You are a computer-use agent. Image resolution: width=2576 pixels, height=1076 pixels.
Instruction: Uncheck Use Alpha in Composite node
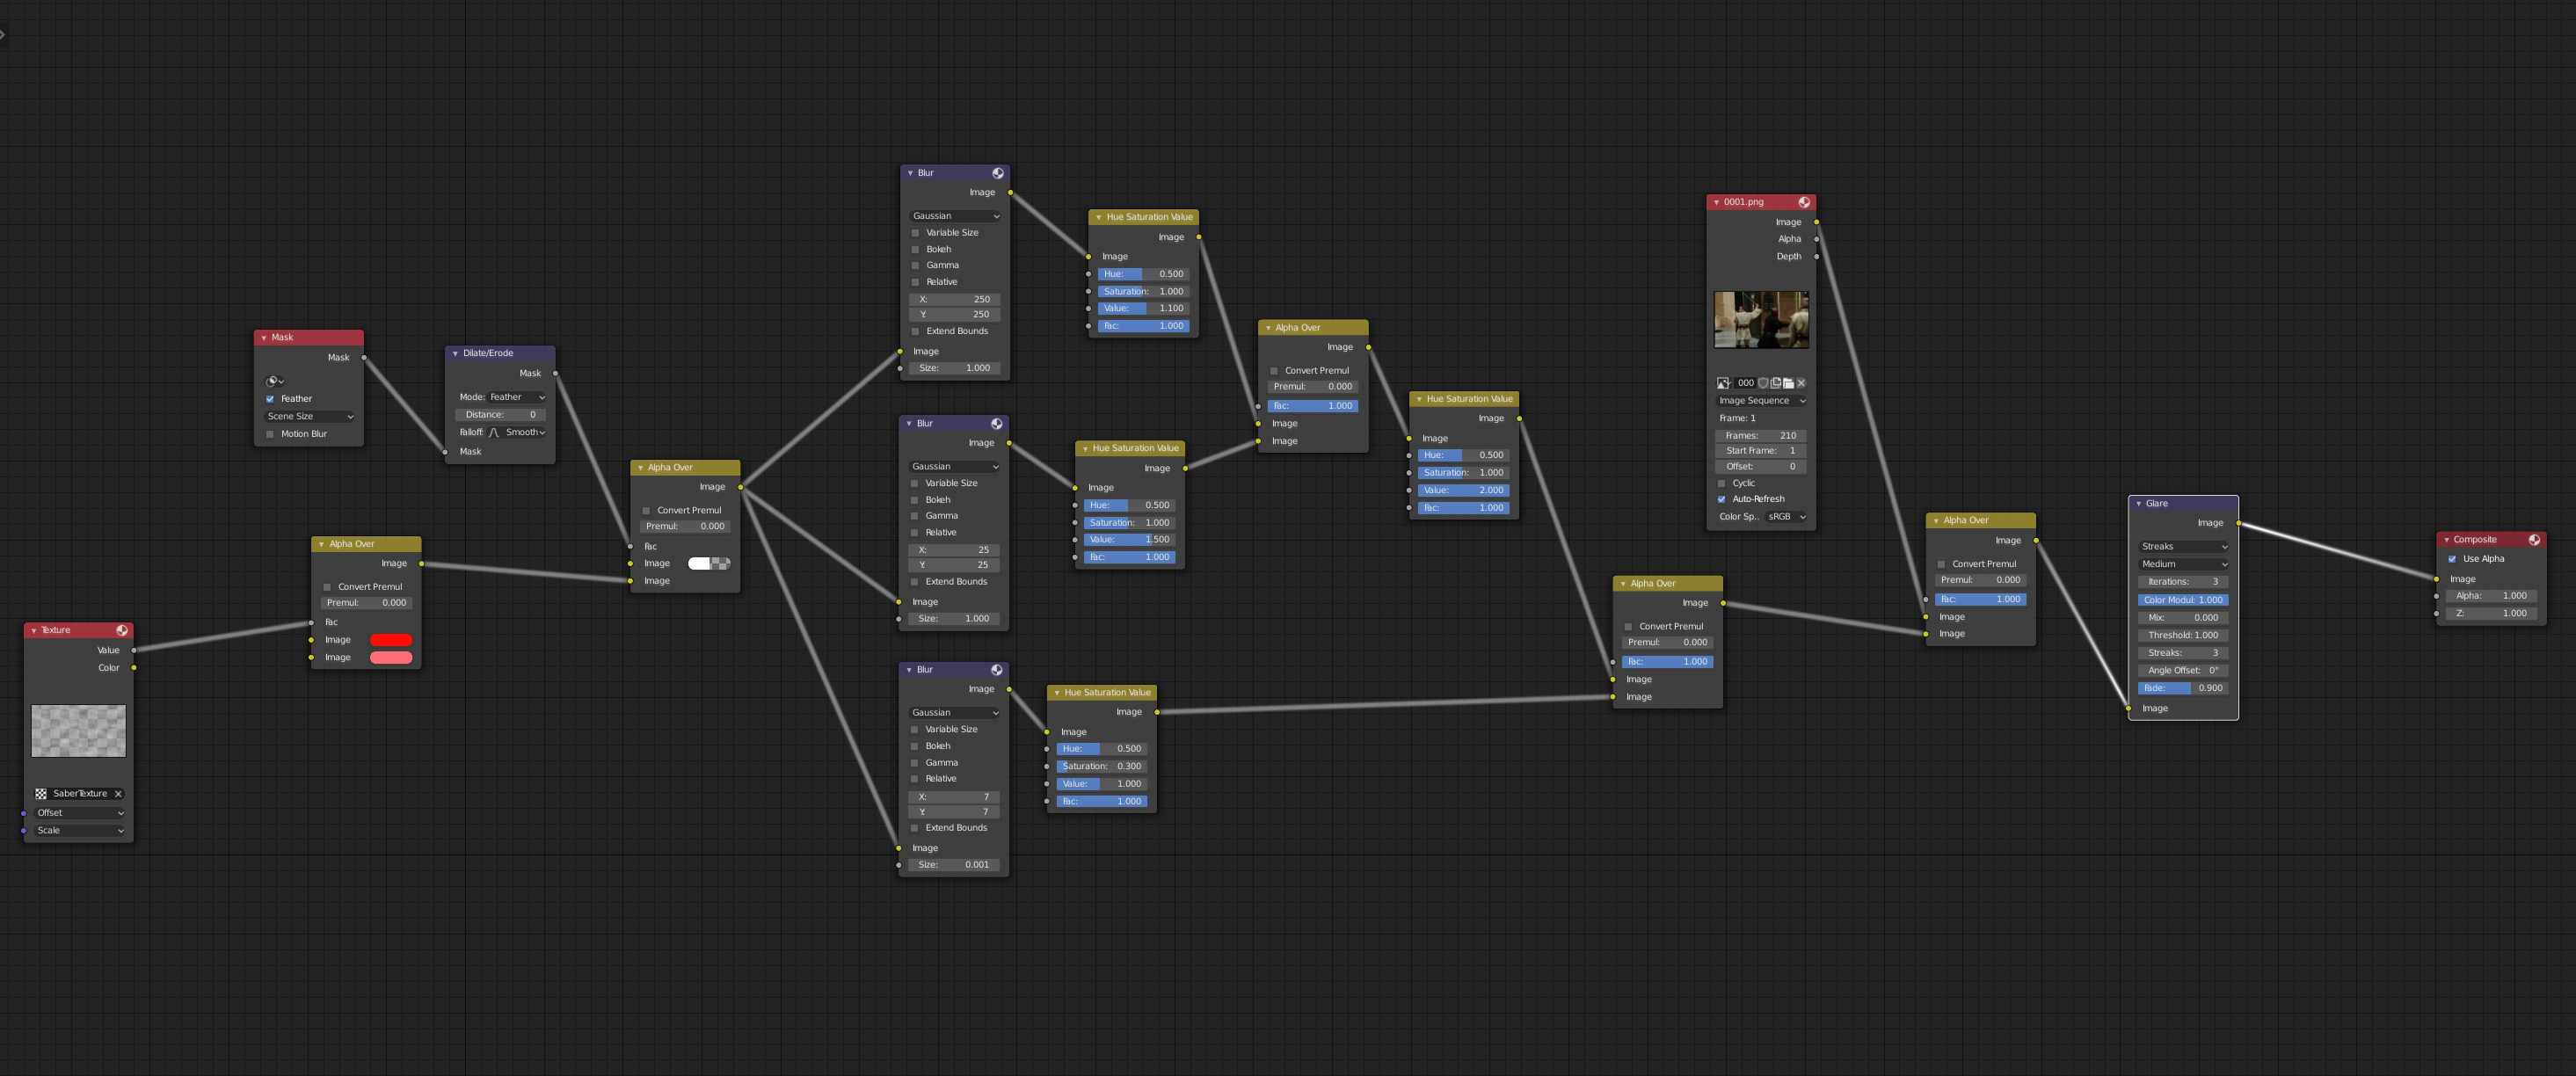pos(2452,559)
